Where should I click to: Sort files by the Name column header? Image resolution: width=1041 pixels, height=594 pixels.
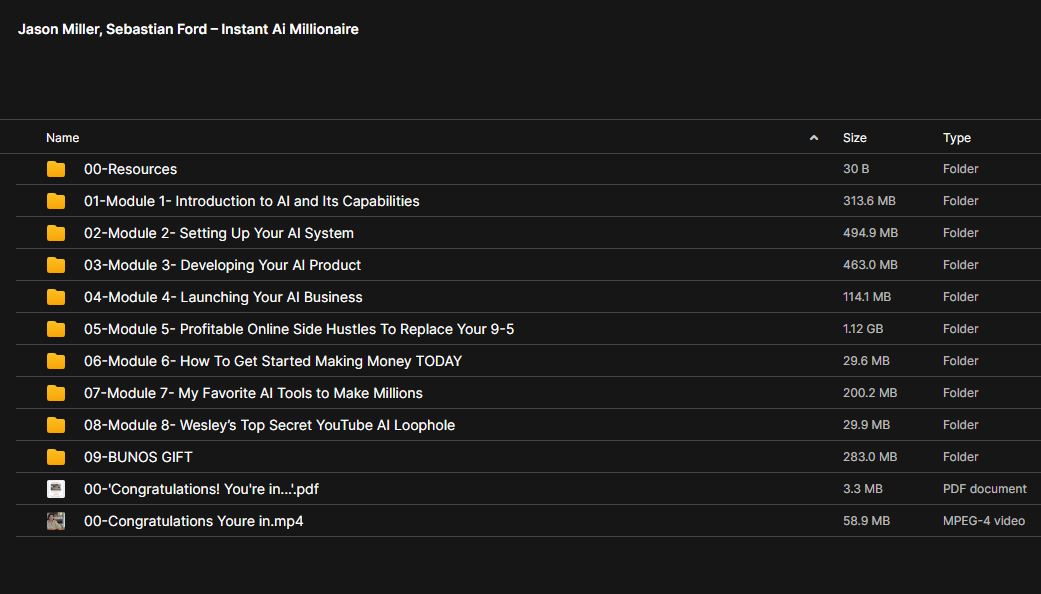(x=63, y=138)
